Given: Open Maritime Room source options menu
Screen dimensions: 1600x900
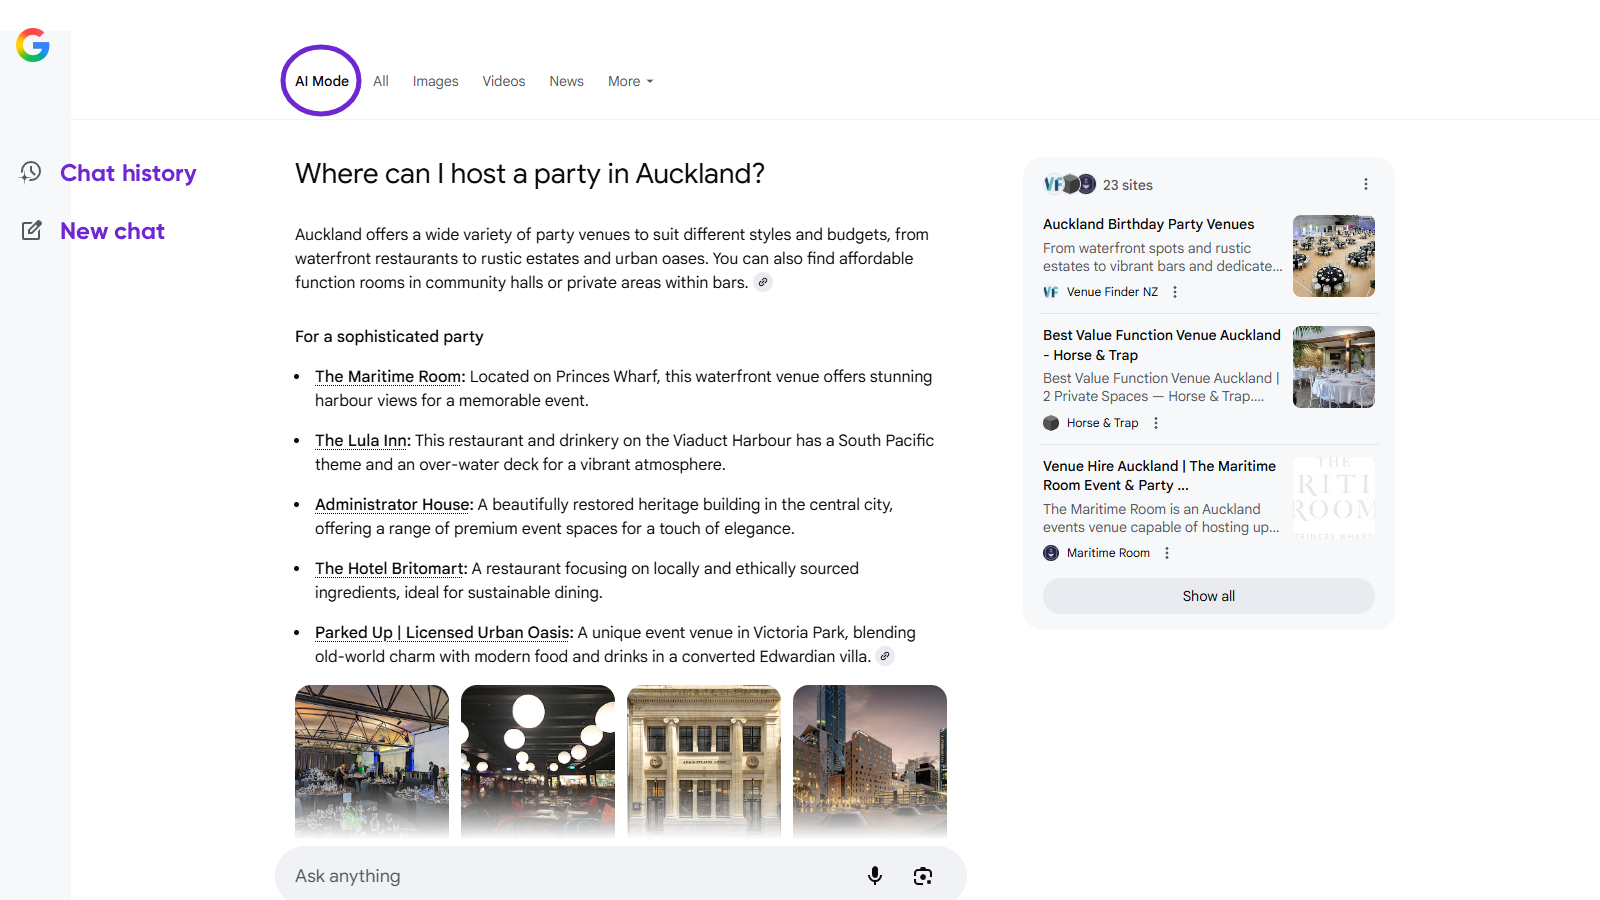Looking at the screenshot, I should (1167, 553).
